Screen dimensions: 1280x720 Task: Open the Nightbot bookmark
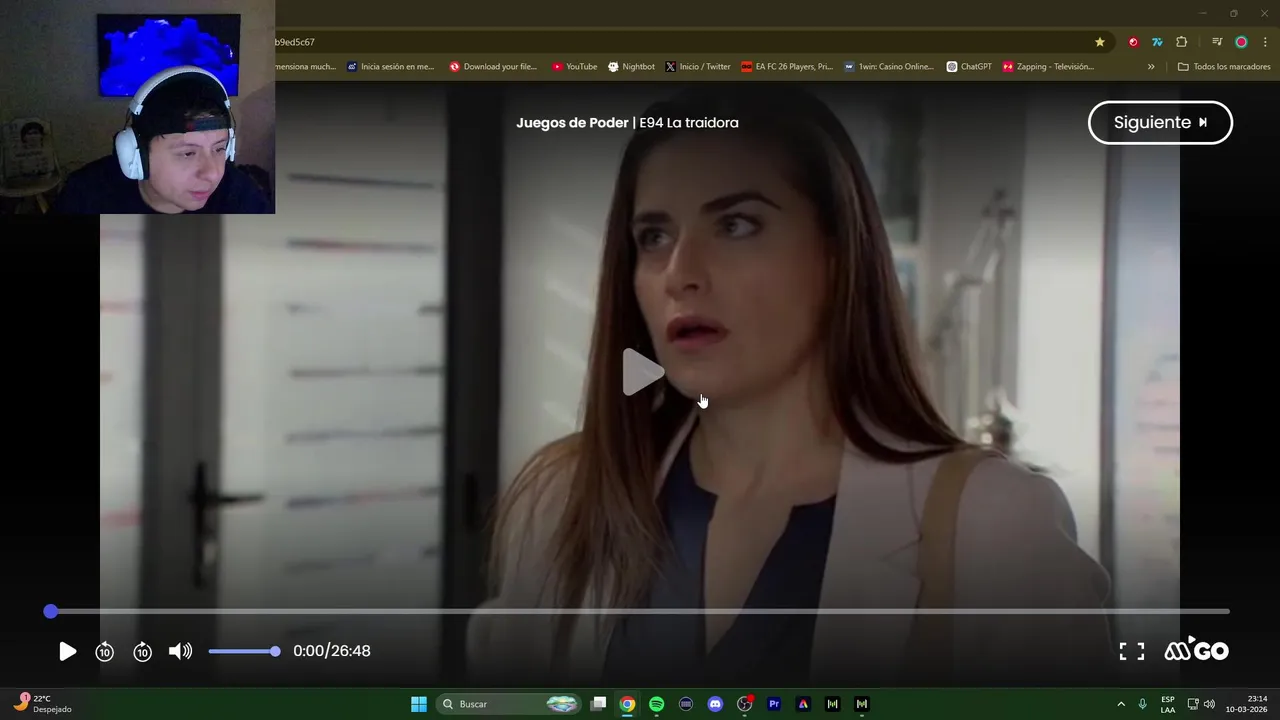(x=631, y=67)
